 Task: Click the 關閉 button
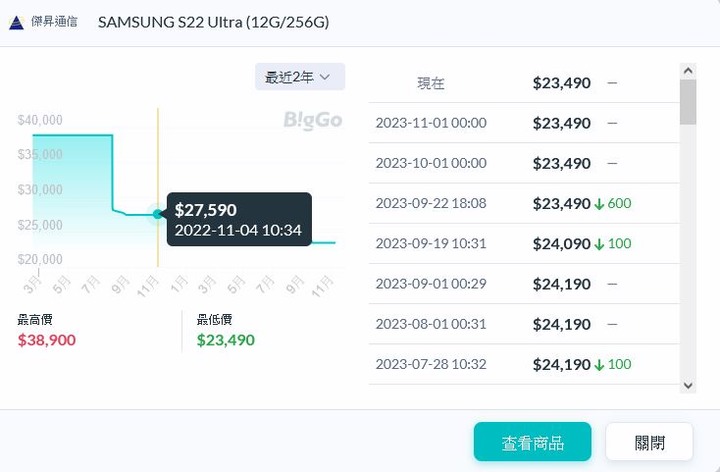(649, 442)
